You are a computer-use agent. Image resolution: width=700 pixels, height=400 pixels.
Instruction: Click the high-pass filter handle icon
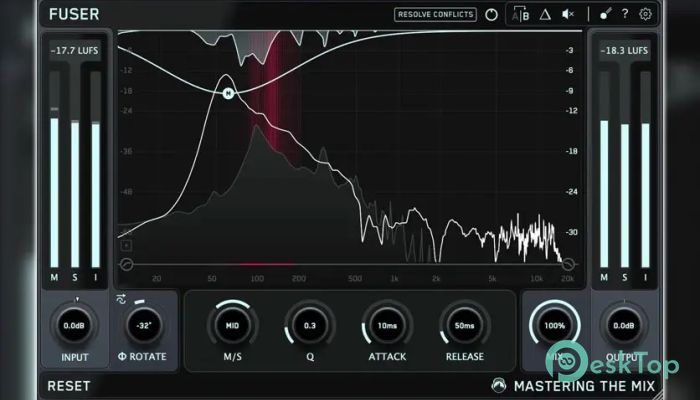(127, 264)
